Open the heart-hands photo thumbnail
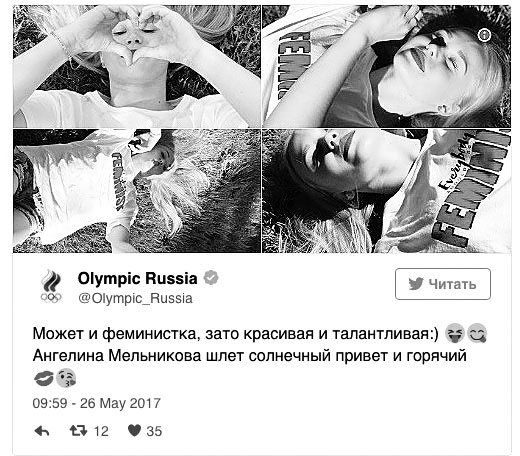The height and width of the screenshot is (456, 520). tap(137, 66)
